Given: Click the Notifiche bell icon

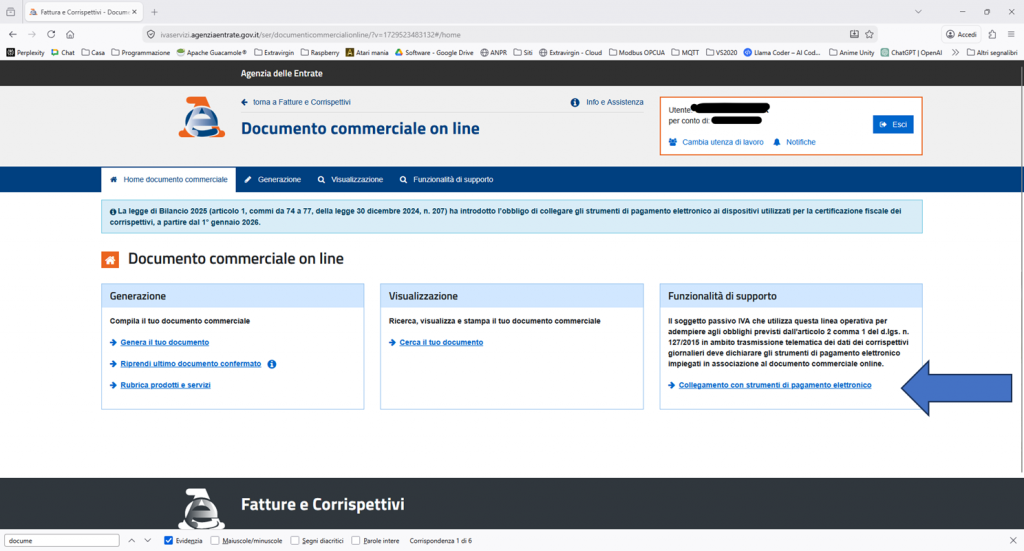Looking at the screenshot, I should [x=776, y=142].
